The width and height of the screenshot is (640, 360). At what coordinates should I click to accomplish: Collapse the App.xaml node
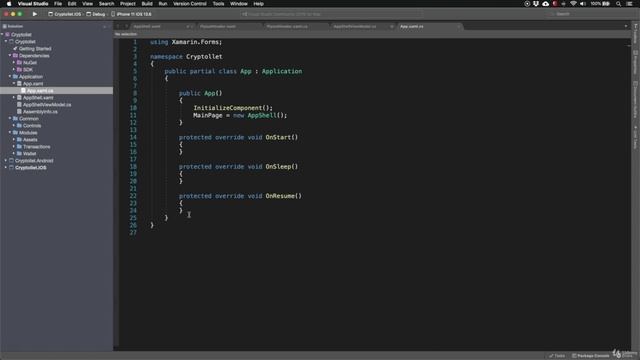click(14, 83)
